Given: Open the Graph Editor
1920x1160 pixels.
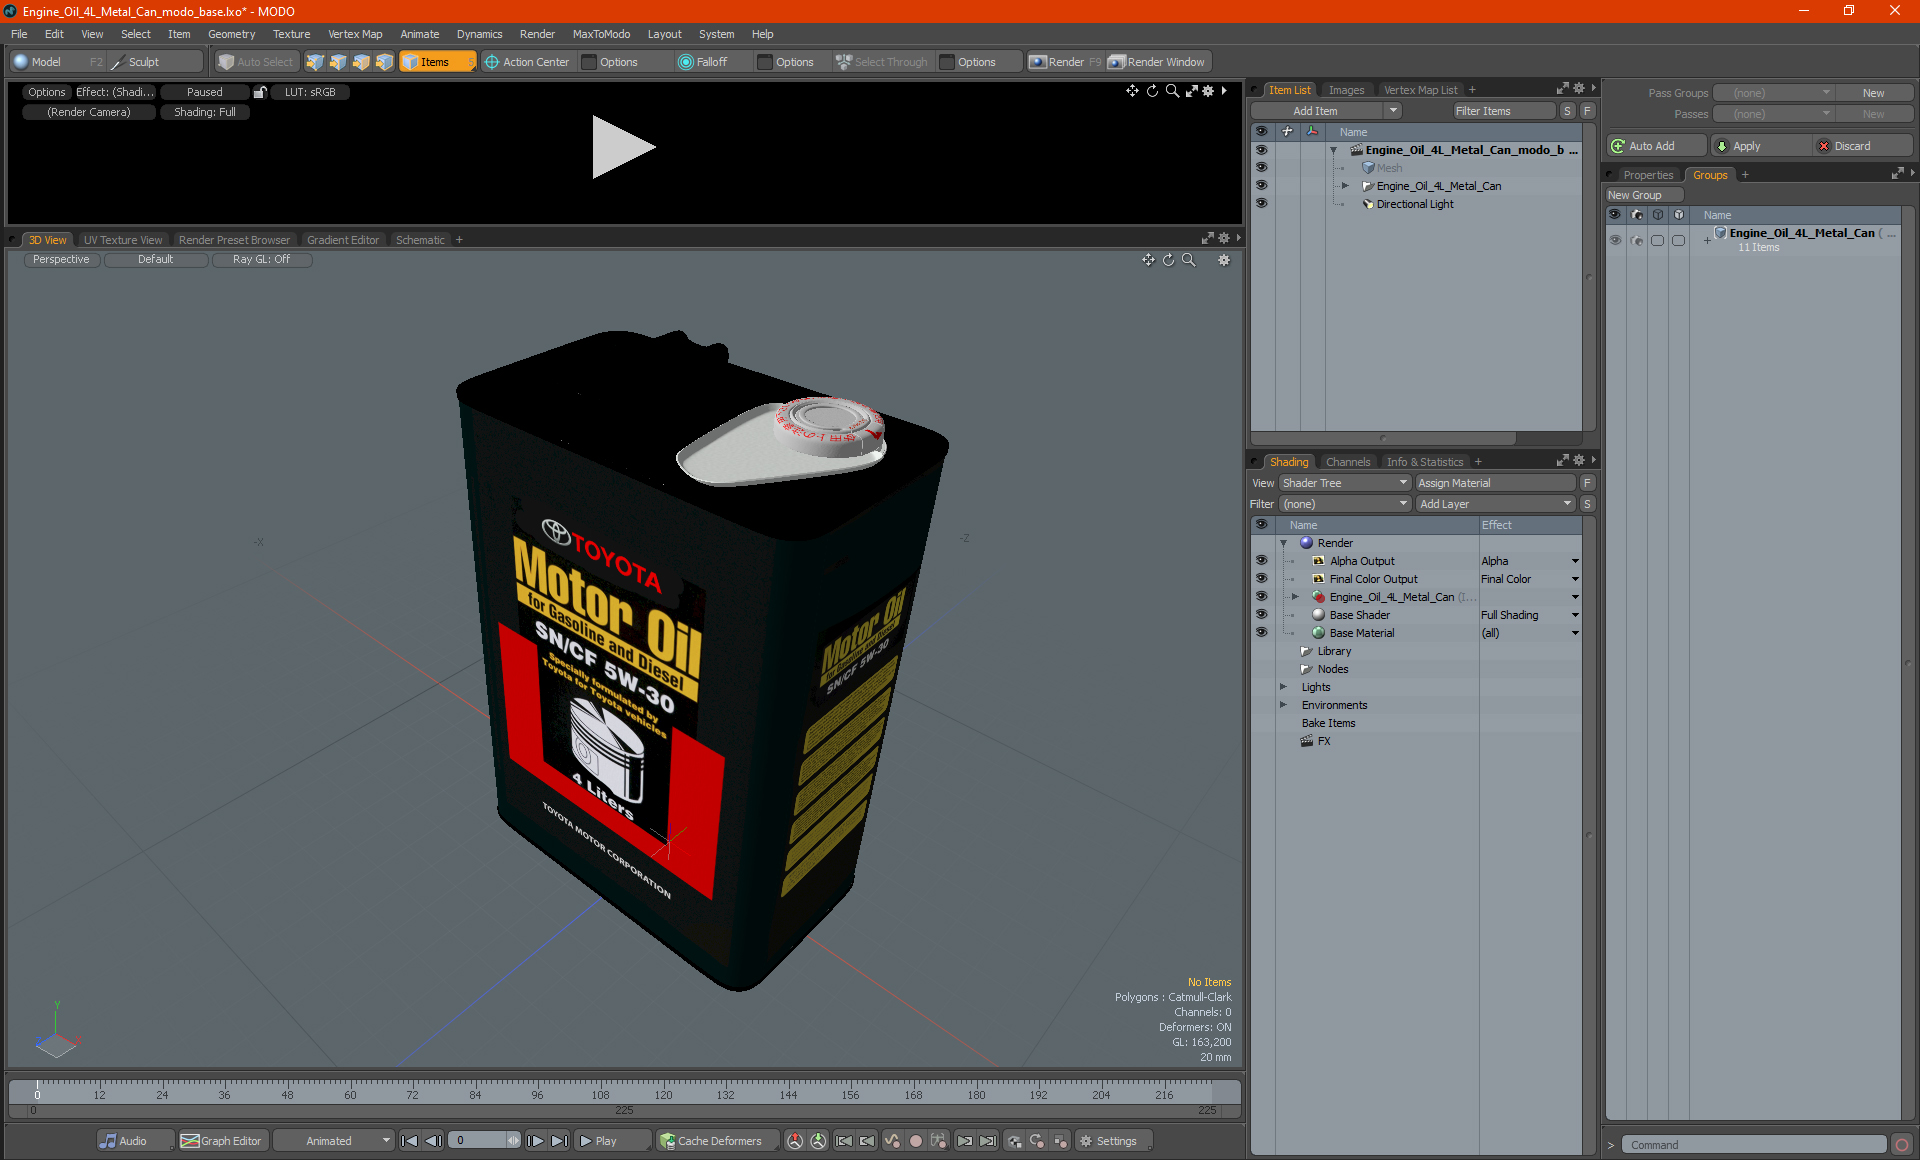Looking at the screenshot, I should coord(222,1141).
